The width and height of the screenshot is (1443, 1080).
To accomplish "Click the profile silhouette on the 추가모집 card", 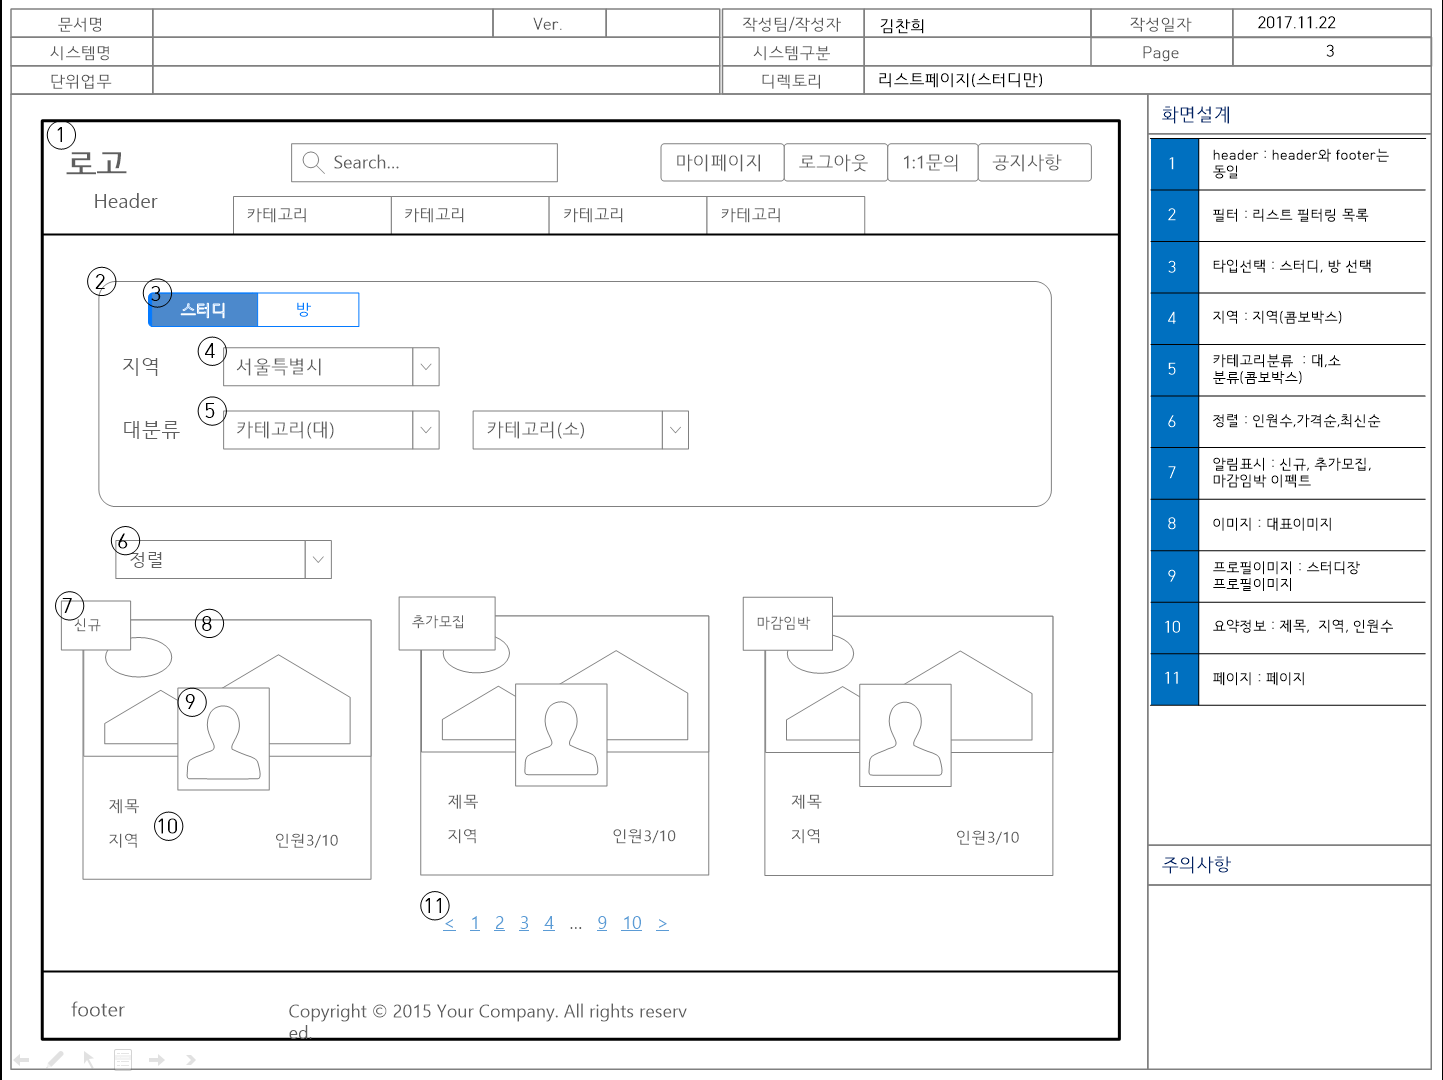I will [562, 737].
